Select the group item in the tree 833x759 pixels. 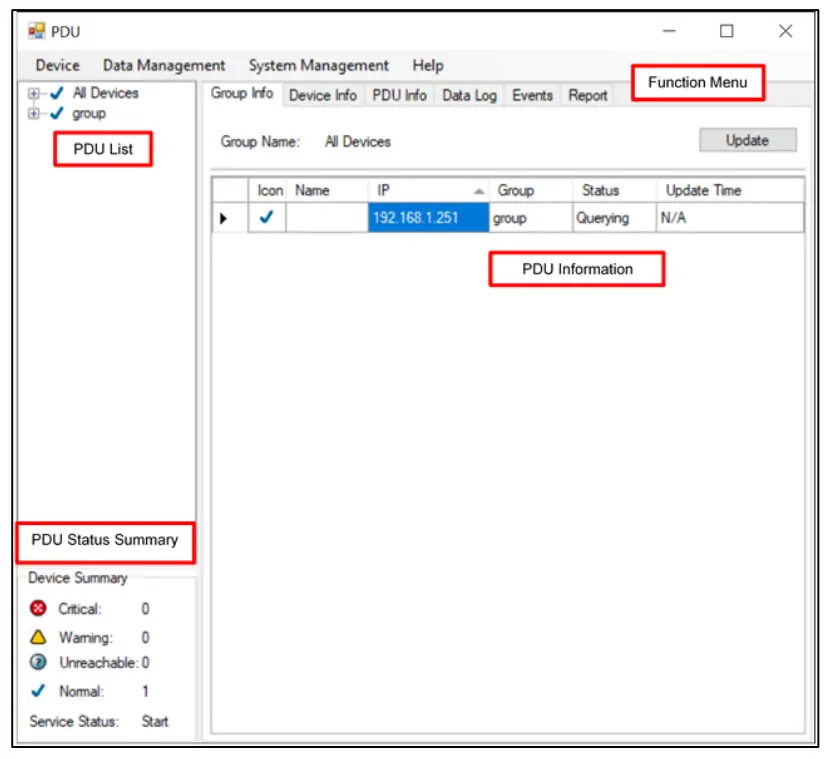coord(89,114)
